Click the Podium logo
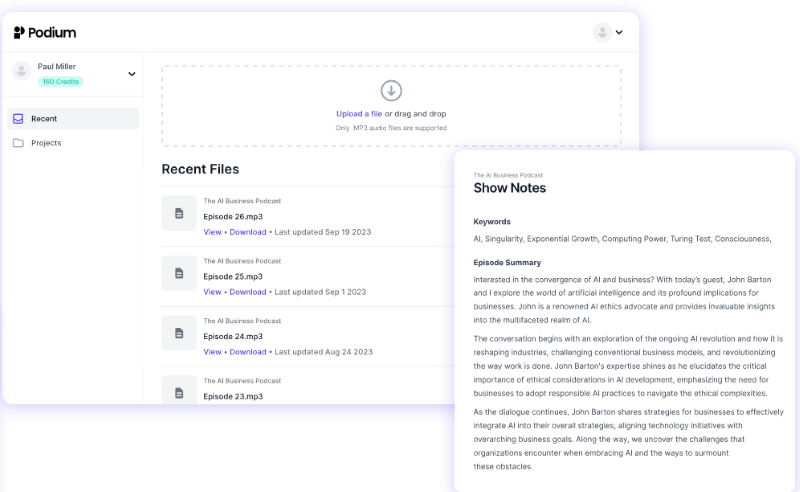 (x=45, y=32)
